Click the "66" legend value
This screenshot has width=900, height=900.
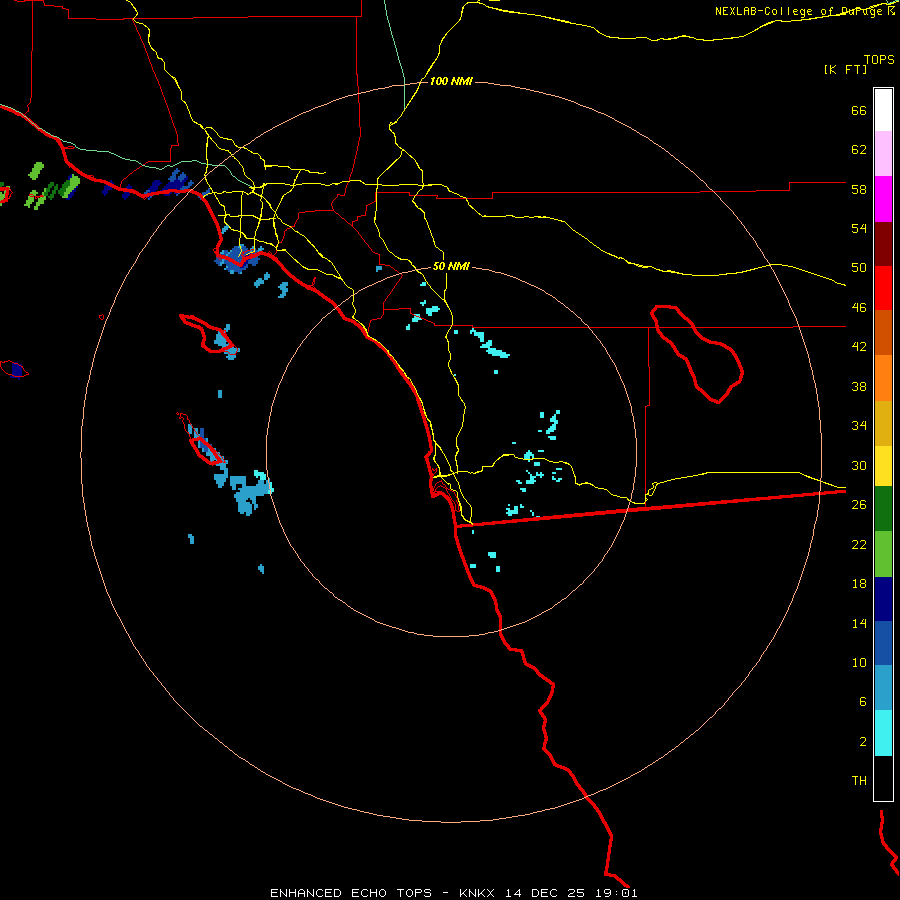tap(859, 111)
